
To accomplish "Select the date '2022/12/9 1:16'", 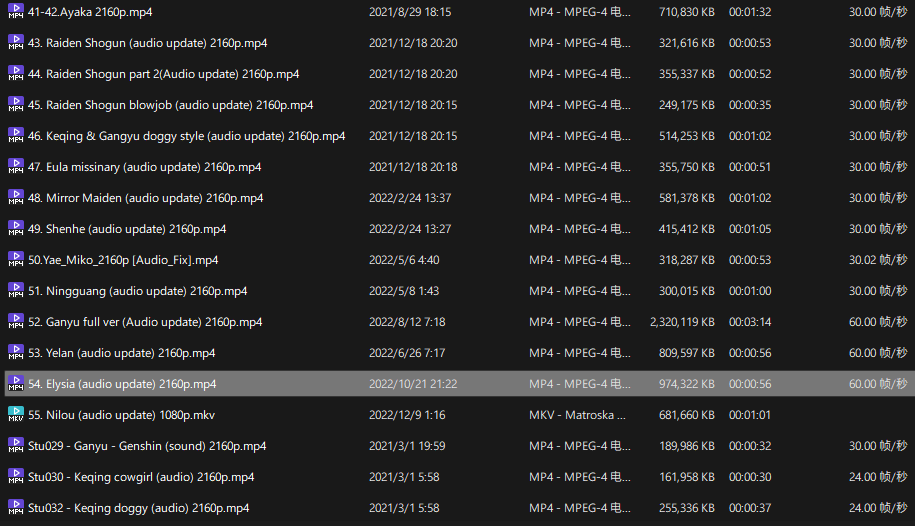I will coord(407,414).
